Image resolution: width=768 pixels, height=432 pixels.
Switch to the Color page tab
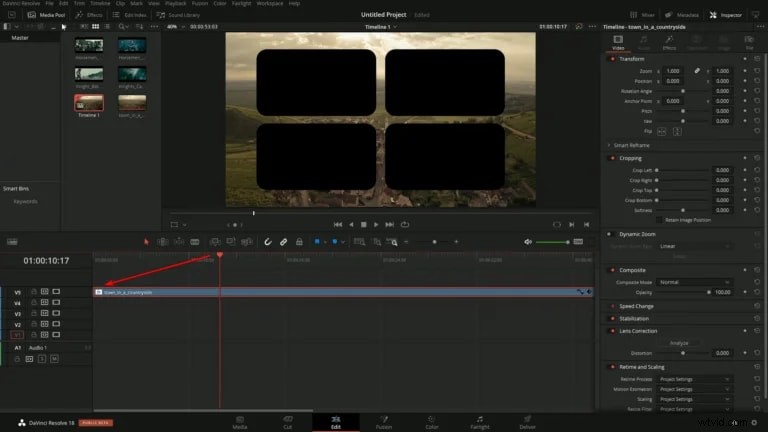[432, 422]
